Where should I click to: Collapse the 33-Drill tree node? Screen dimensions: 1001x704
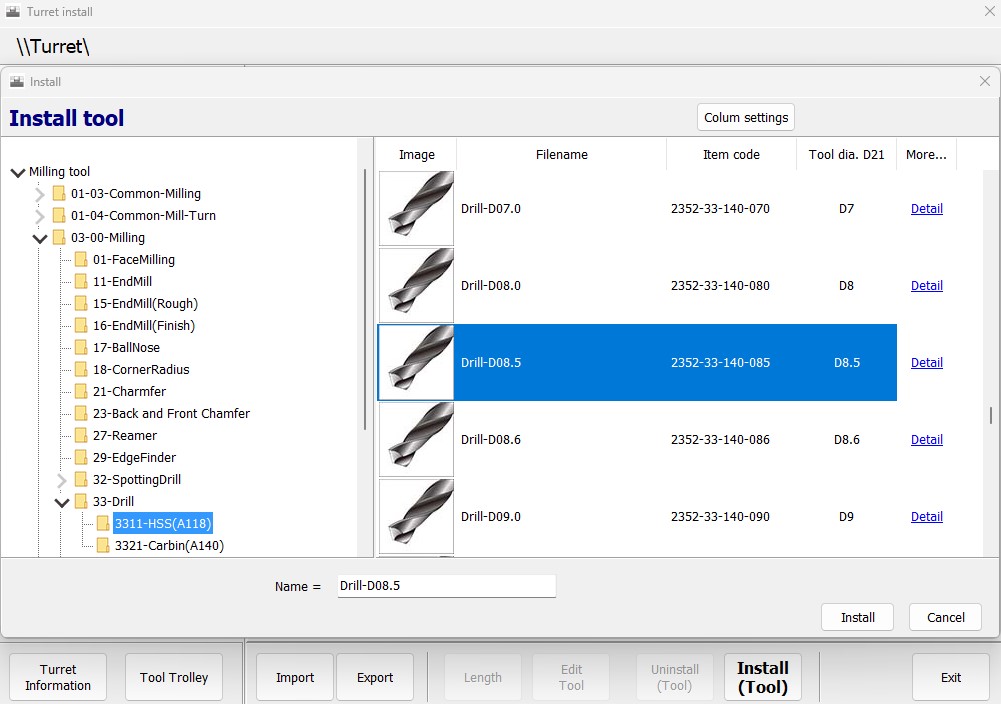point(62,502)
